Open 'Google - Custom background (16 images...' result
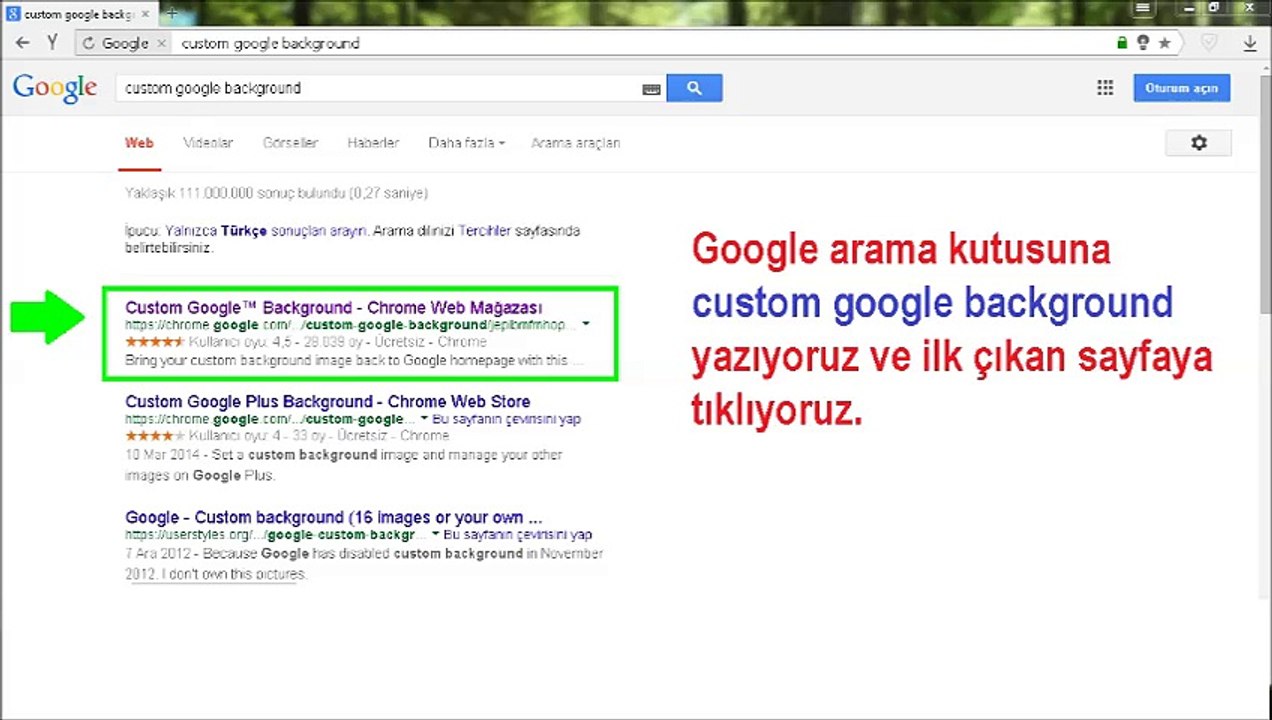1272x720 pixels. click(x=334, y=517)
